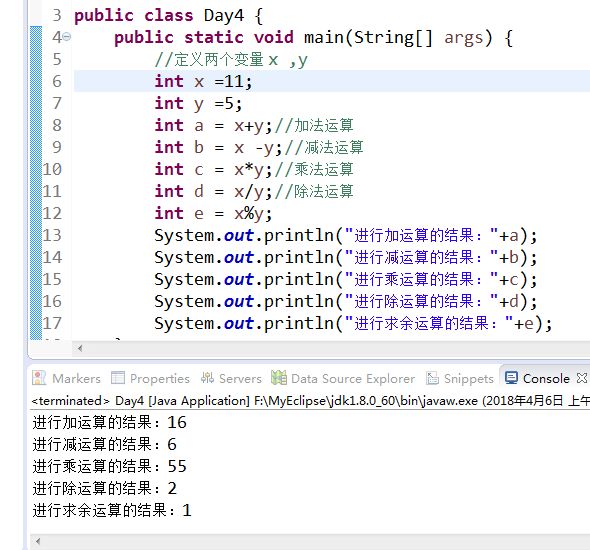Click console horizontal scrollbar left arrow
The height and width of the screenshot is (550, 590).
coord(38,542)
